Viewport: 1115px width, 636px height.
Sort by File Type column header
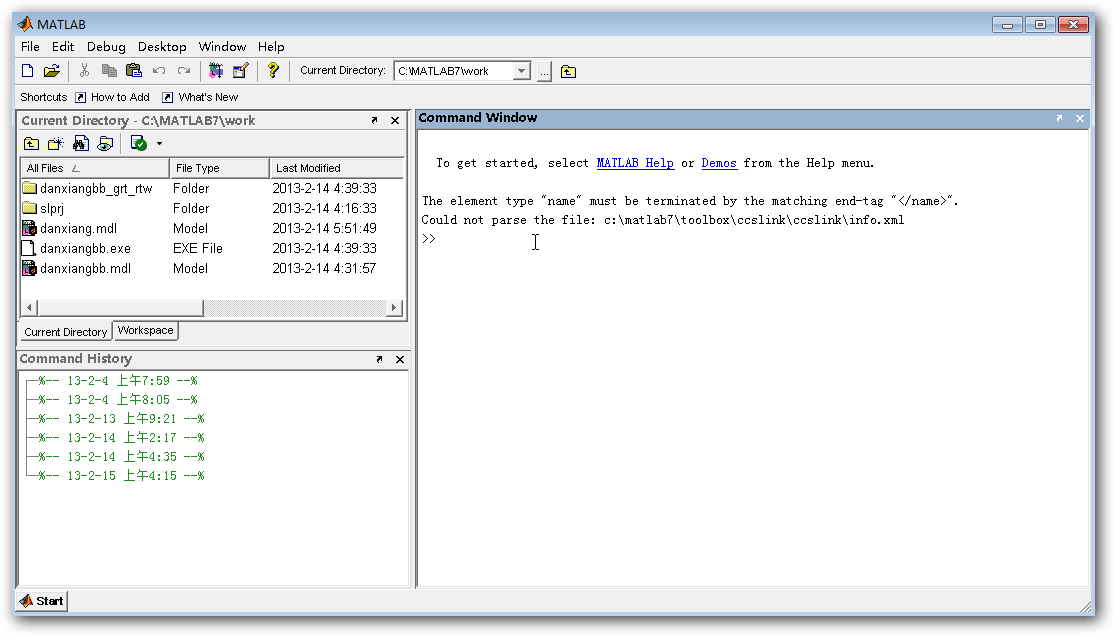pyautogui.click(x=220, y=169)
